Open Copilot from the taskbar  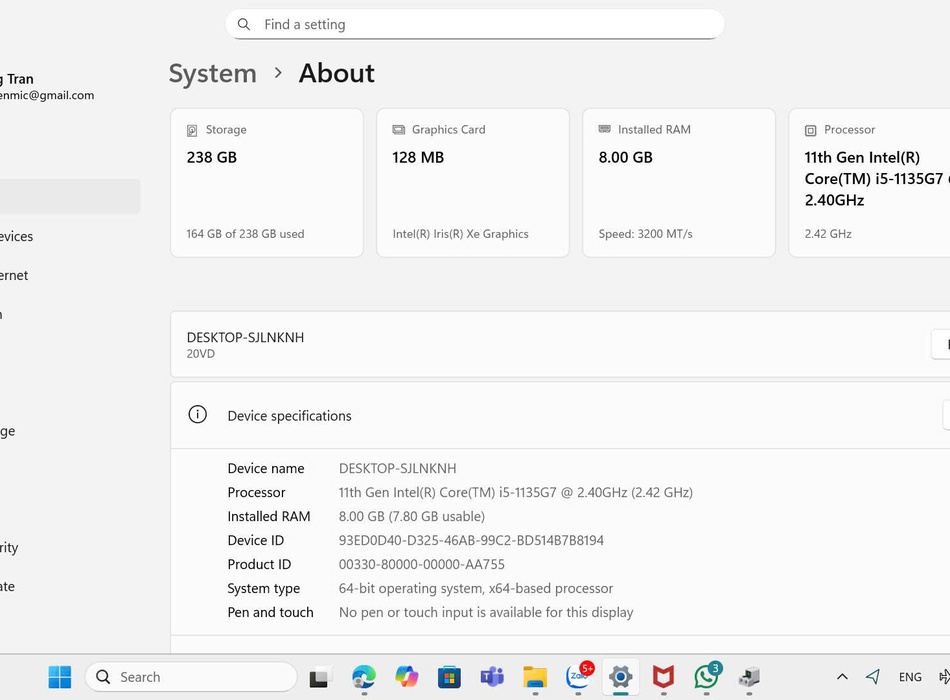click(x=406, y=677)
